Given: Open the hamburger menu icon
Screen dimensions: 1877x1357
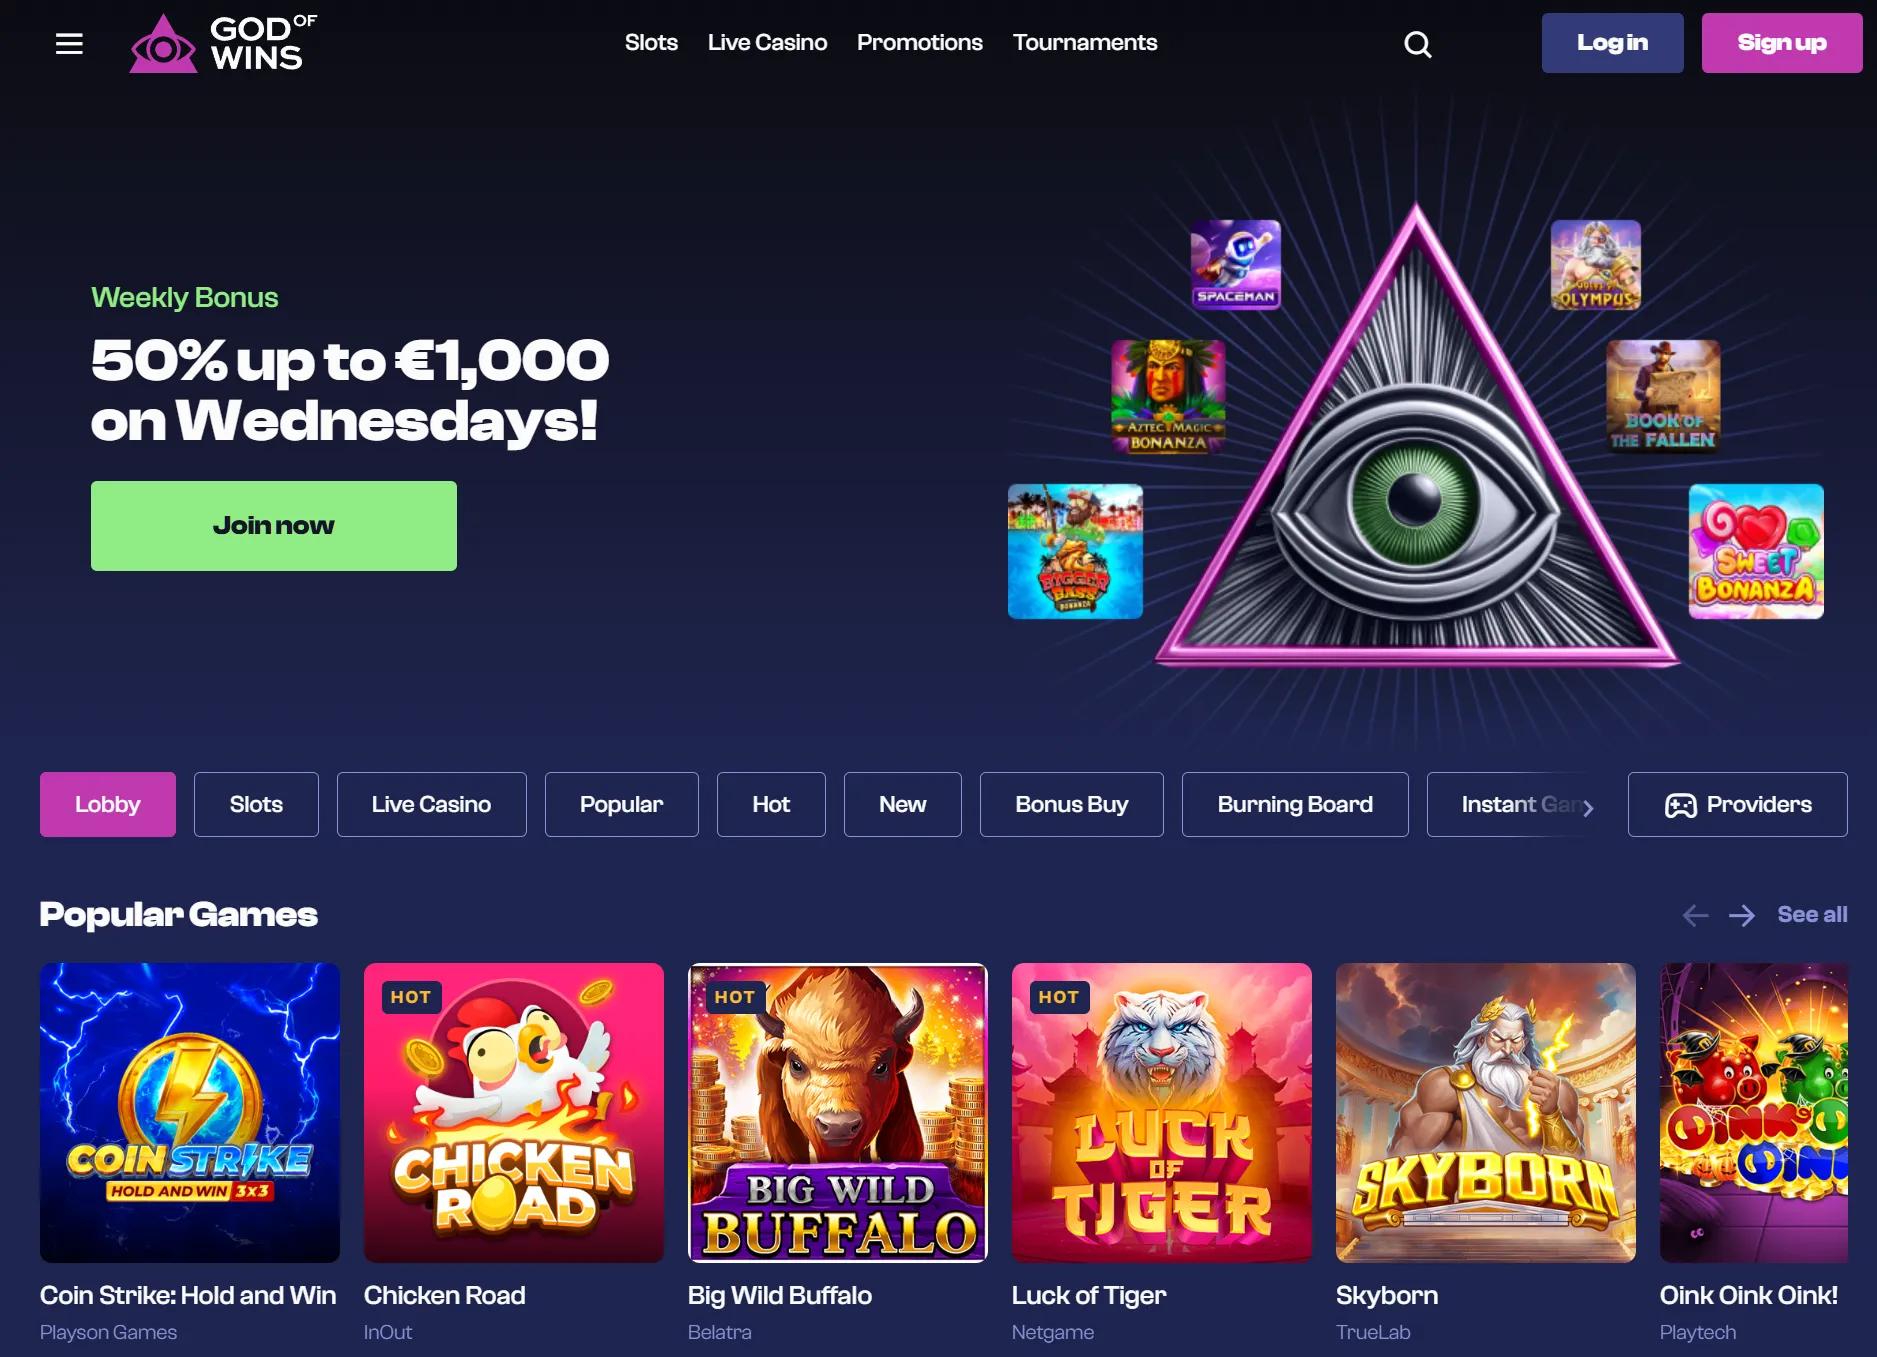Looking at the screenshot, I should tap(69, 43).
